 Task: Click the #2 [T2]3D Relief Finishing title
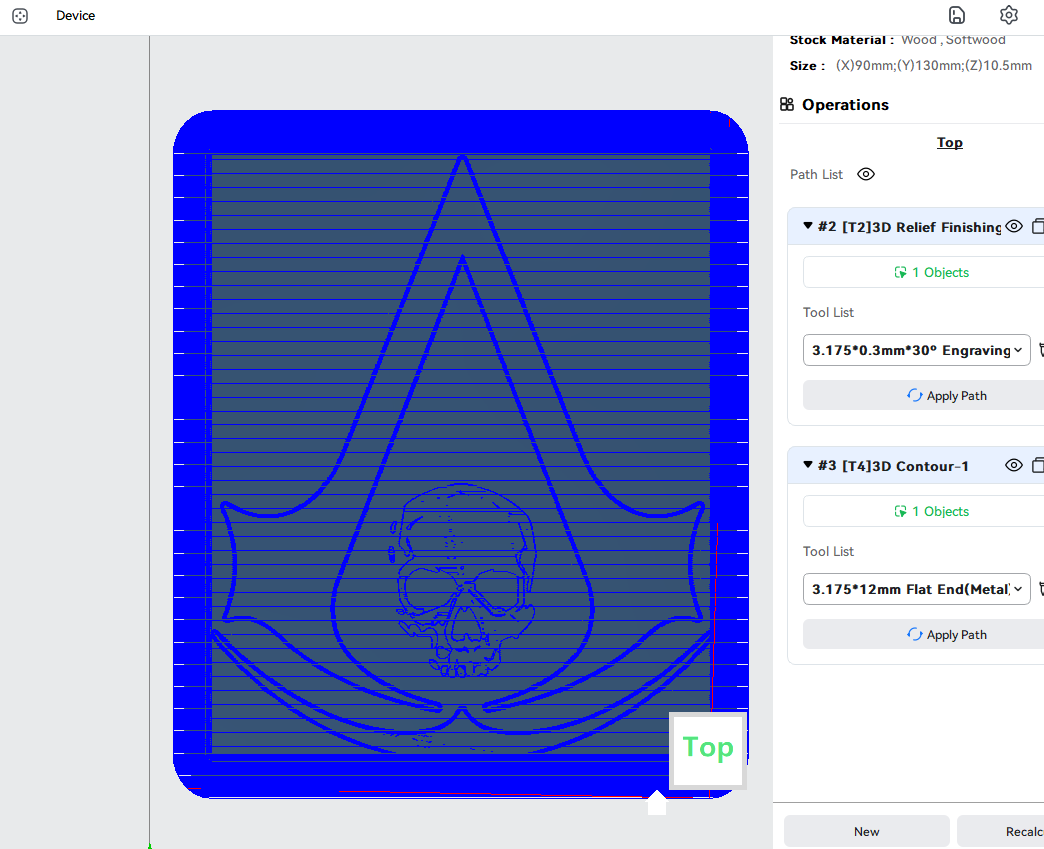pos(910,227)
